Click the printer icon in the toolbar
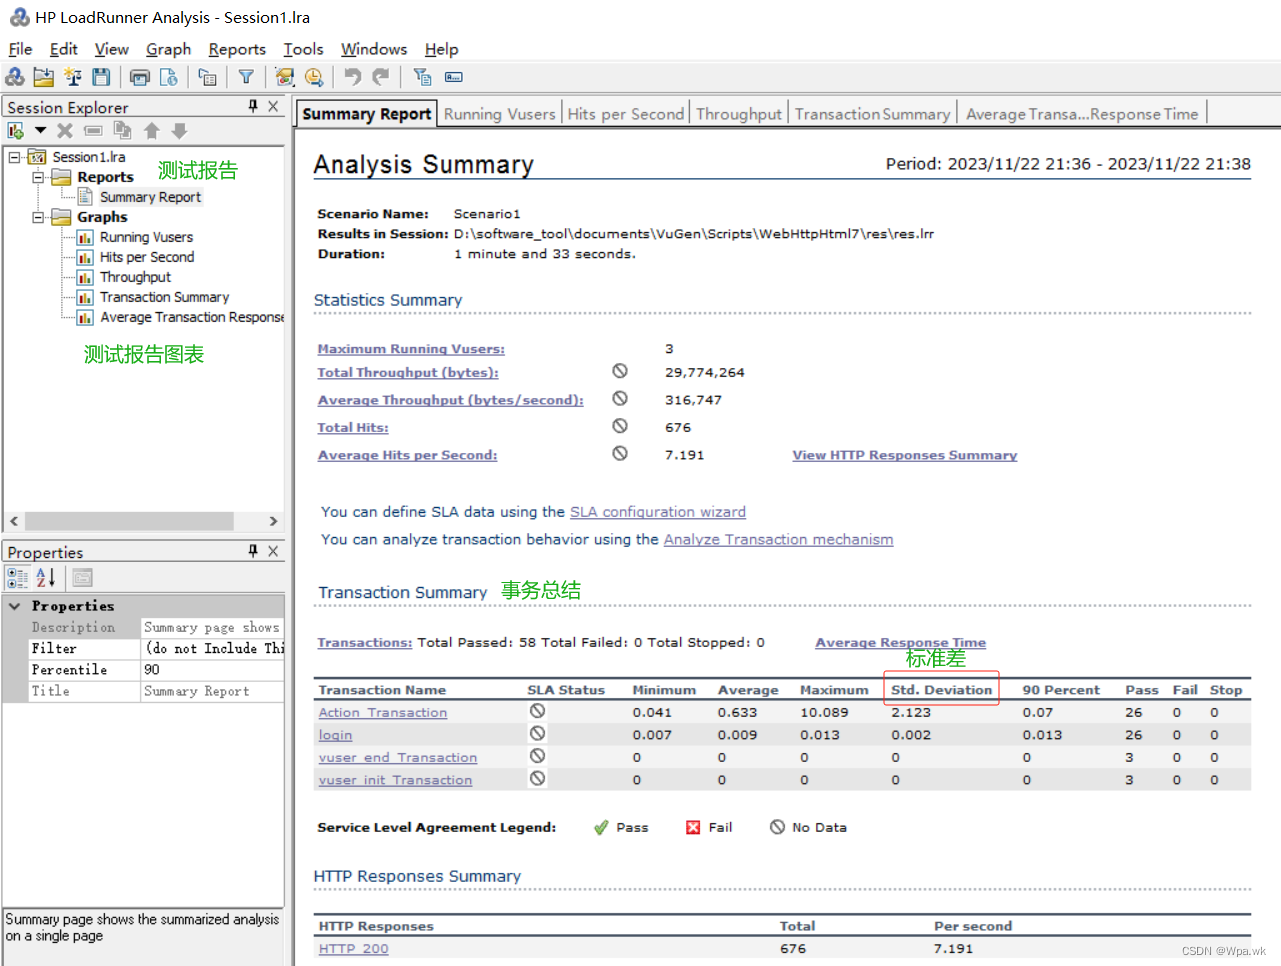Viewport: 1281px width, 966px height. coord(140,77)
